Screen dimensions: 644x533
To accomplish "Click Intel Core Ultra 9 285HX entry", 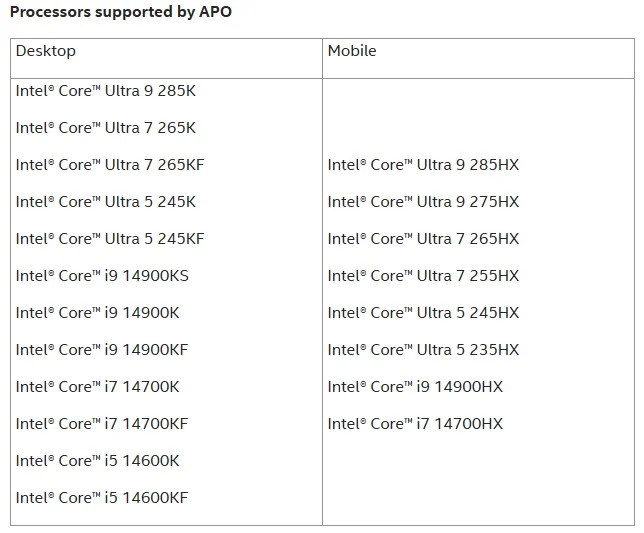I will [x=423, y=165].
